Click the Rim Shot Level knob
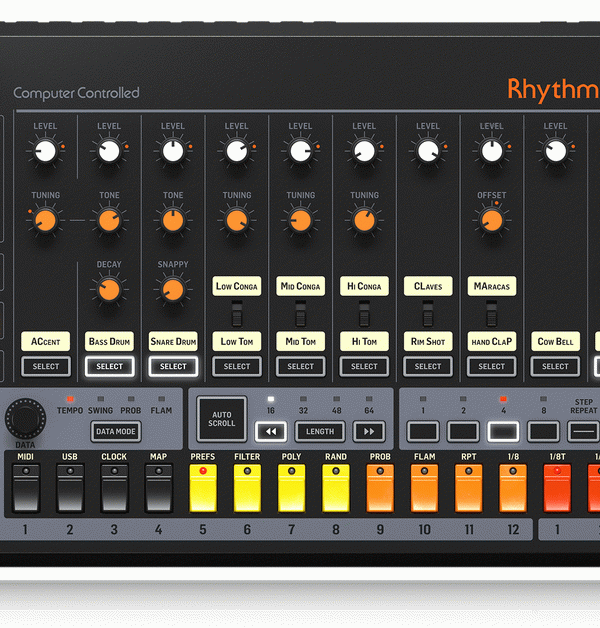The width and height of the screenshot is (600, 628). [x=428, y=151]
